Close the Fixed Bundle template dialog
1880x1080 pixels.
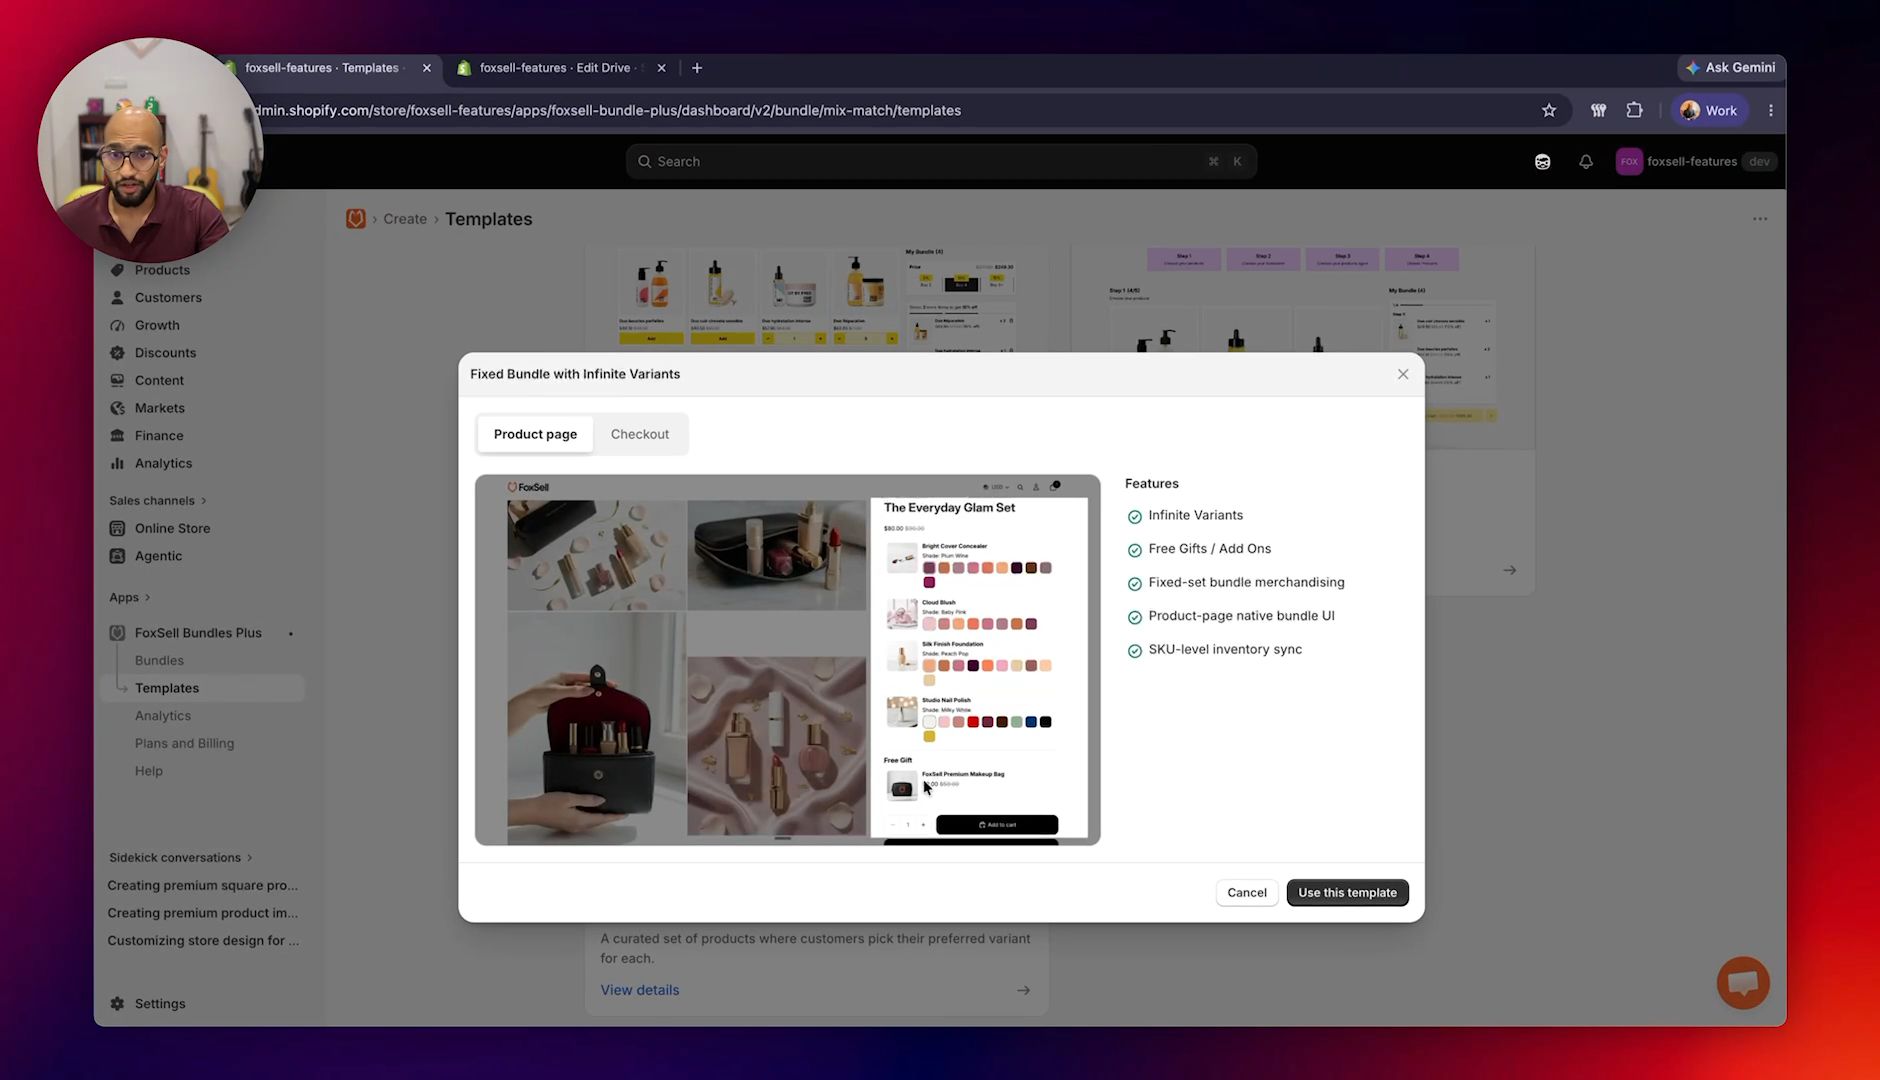point(1403,374)
